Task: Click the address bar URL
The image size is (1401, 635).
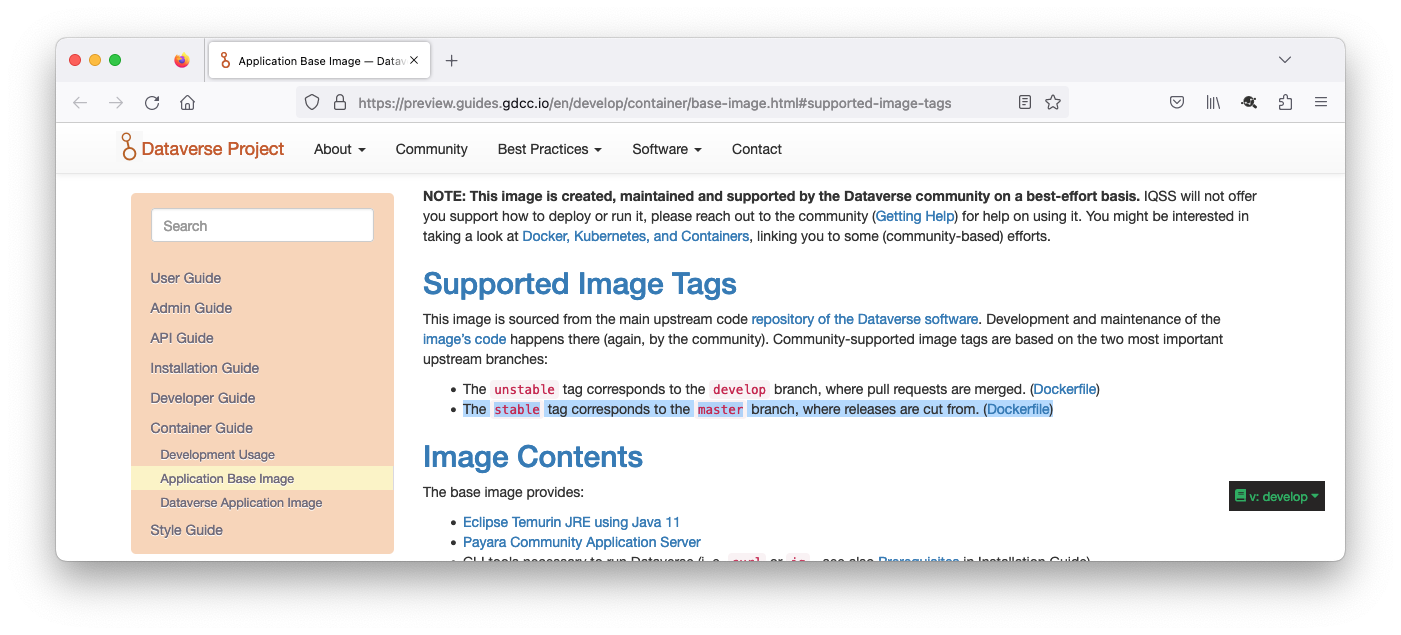Action: pyautogui.click(x=655, y=102)
